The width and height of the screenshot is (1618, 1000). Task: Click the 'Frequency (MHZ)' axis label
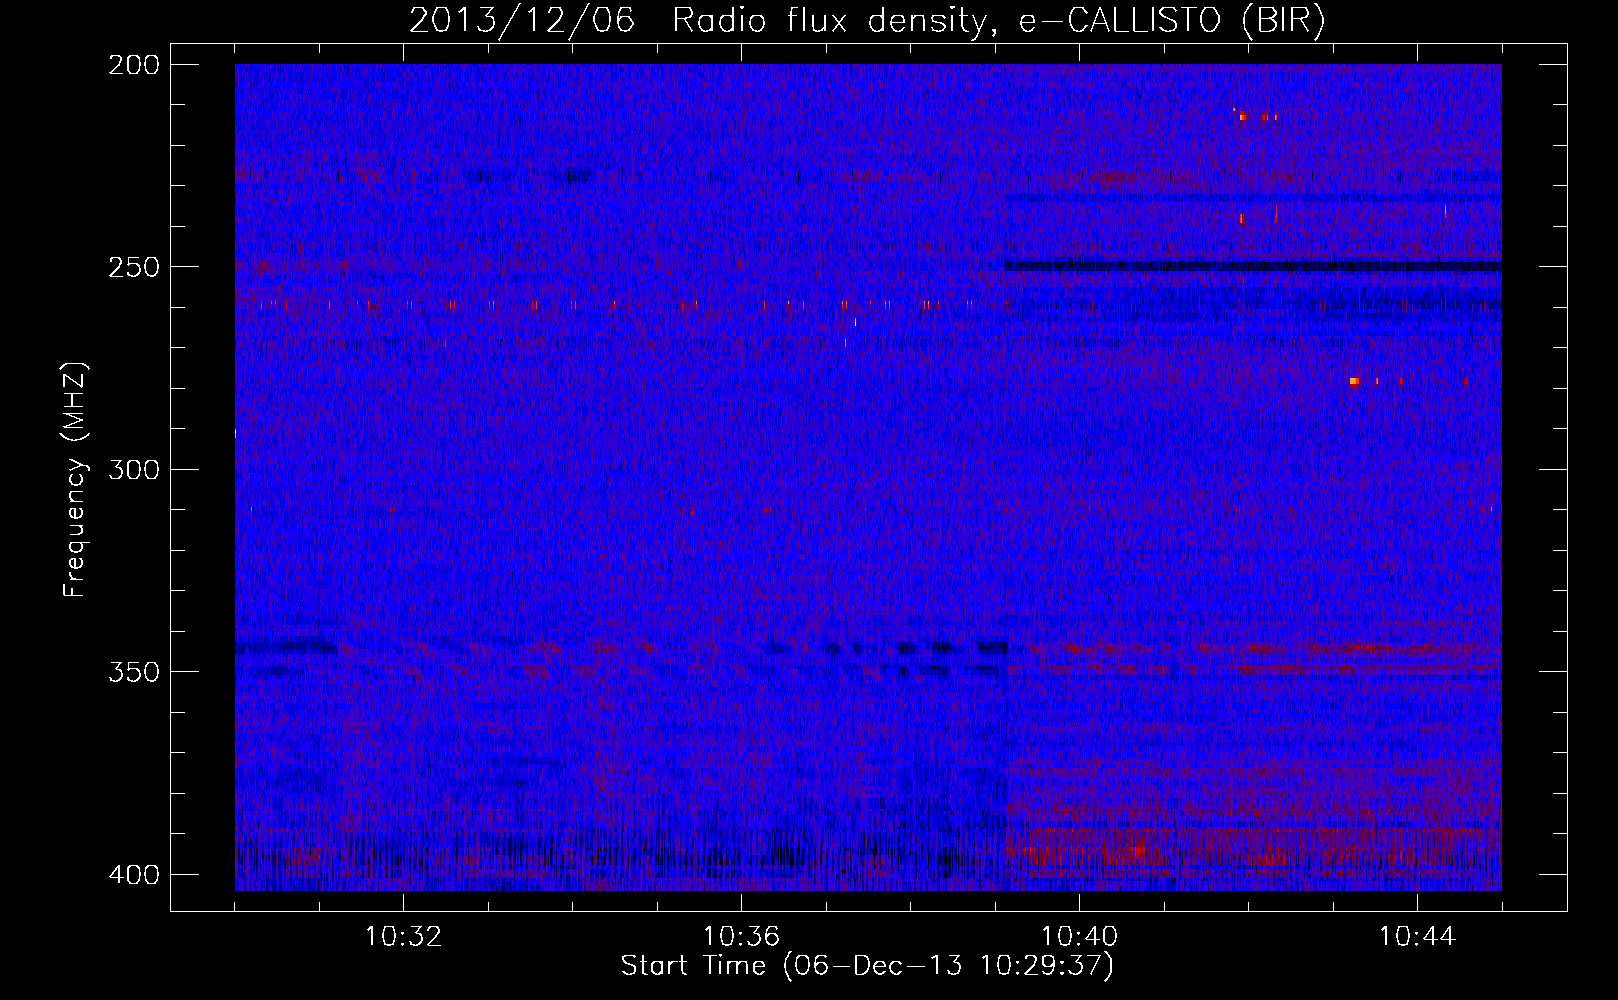[x=75, y=480]
